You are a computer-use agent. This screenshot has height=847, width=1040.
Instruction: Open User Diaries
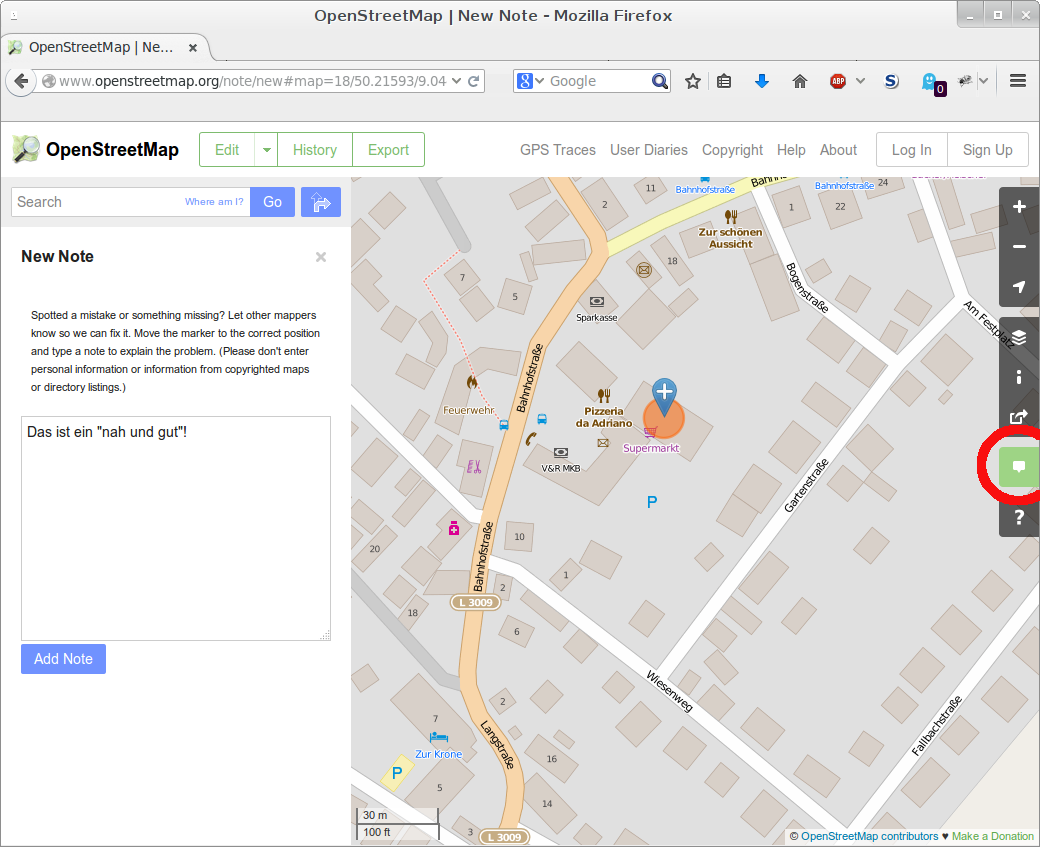(x=649, y=150)
